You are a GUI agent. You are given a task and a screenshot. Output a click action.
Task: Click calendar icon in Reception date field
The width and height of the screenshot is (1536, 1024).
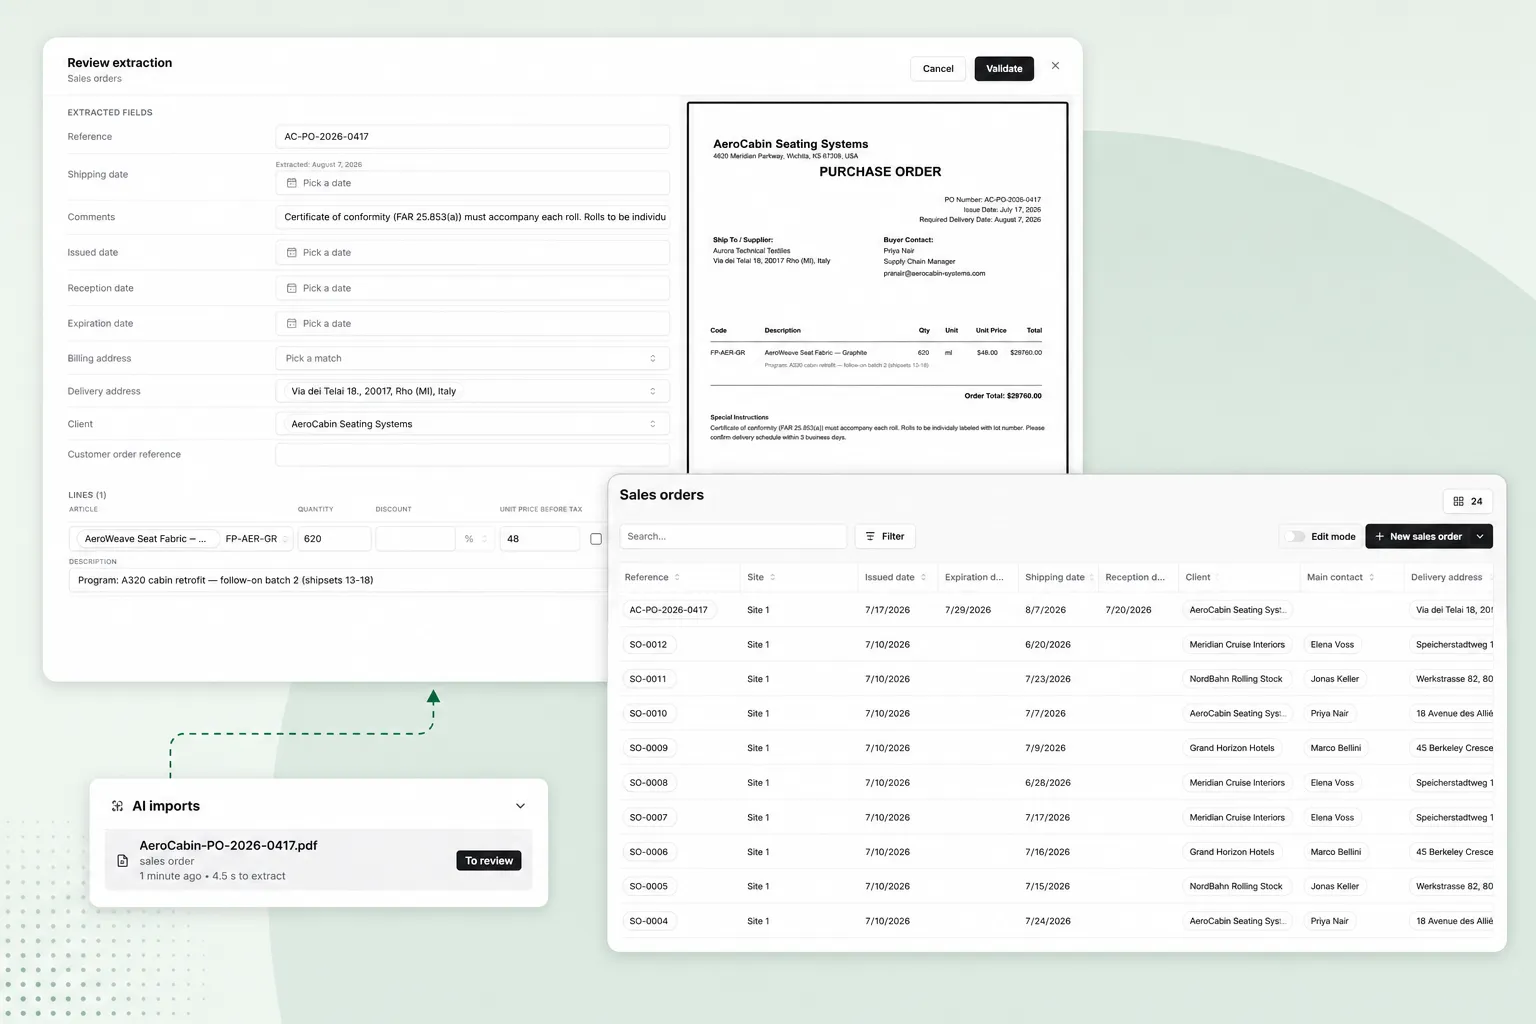pyautogui.click(x=292, y=288)
